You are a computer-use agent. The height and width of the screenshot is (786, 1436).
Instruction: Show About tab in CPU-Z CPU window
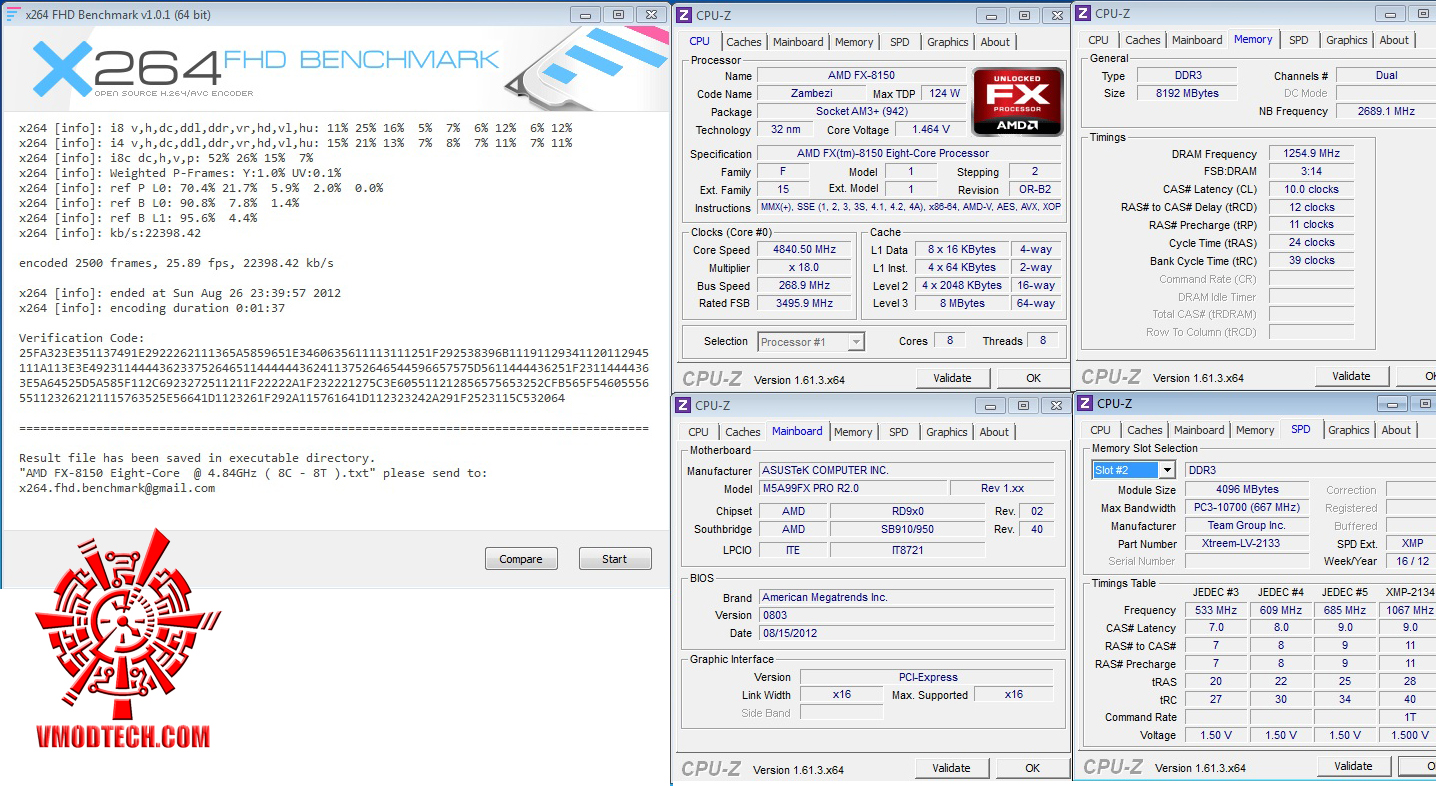995,42
